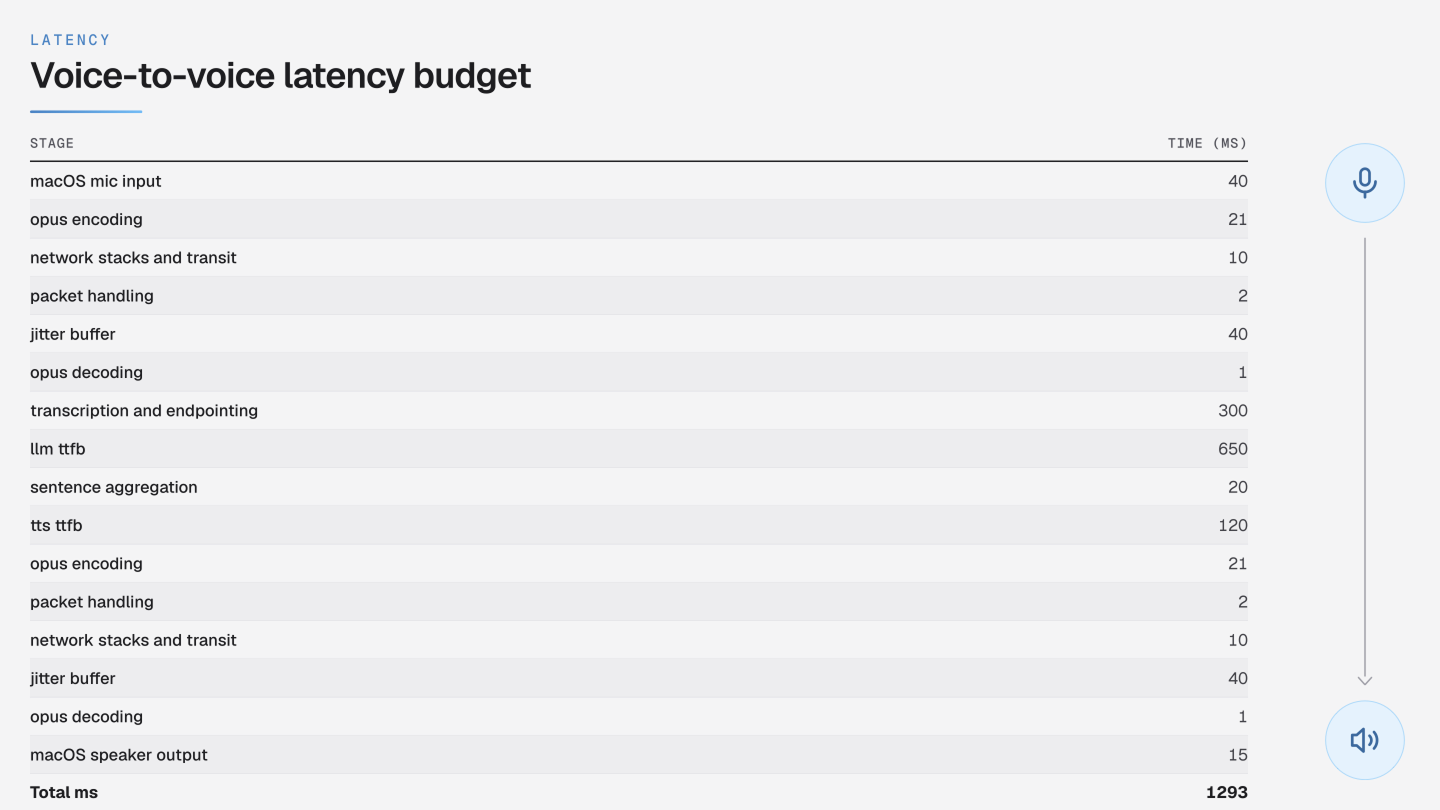
Task: Click the Total ms label
Action: (64, 792)
